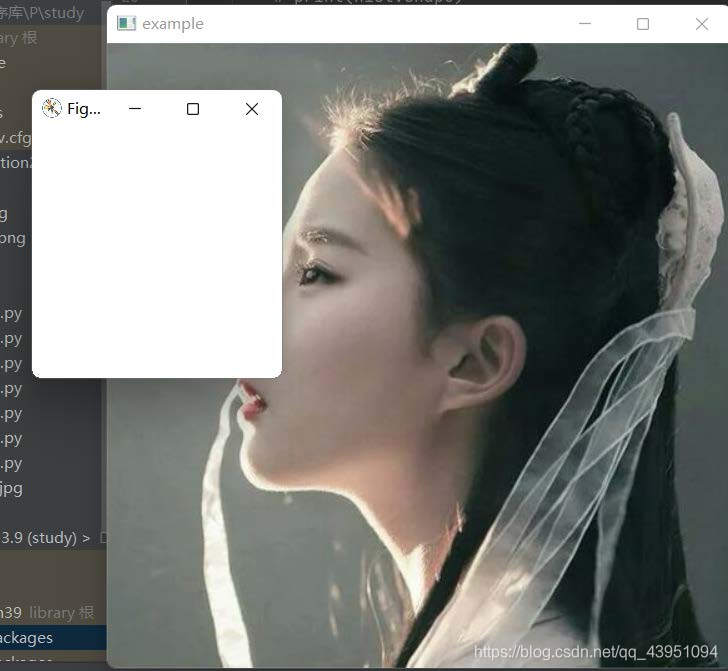Maximize the example window
728x671 pixels.
643,24
